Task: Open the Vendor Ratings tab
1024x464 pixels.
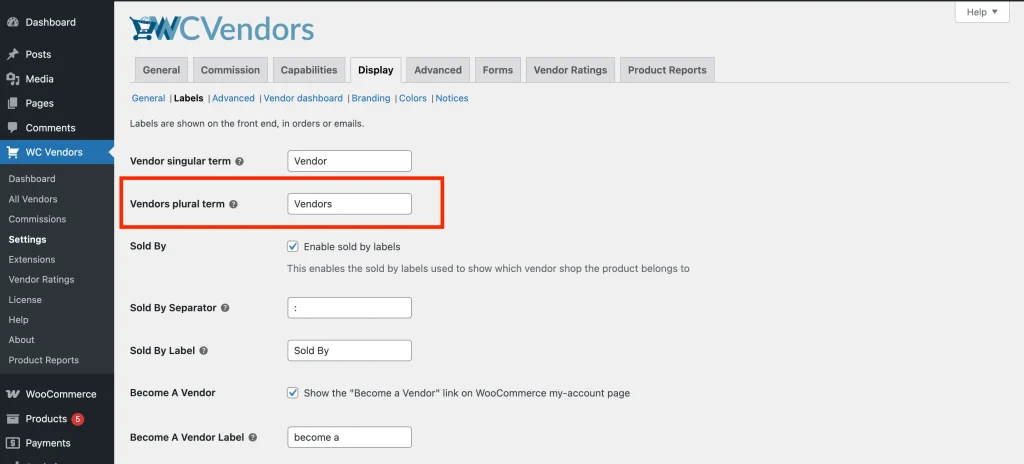Action: [570, 70]
